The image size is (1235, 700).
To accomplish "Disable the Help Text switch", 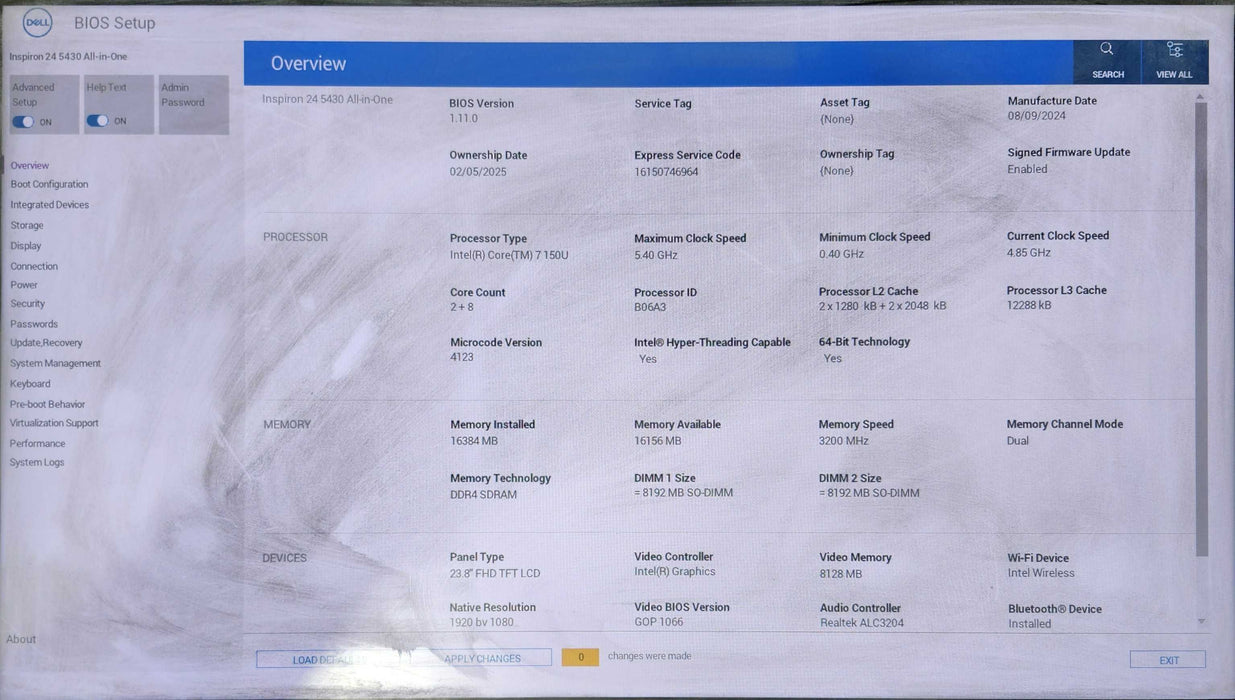I will 98,119.
